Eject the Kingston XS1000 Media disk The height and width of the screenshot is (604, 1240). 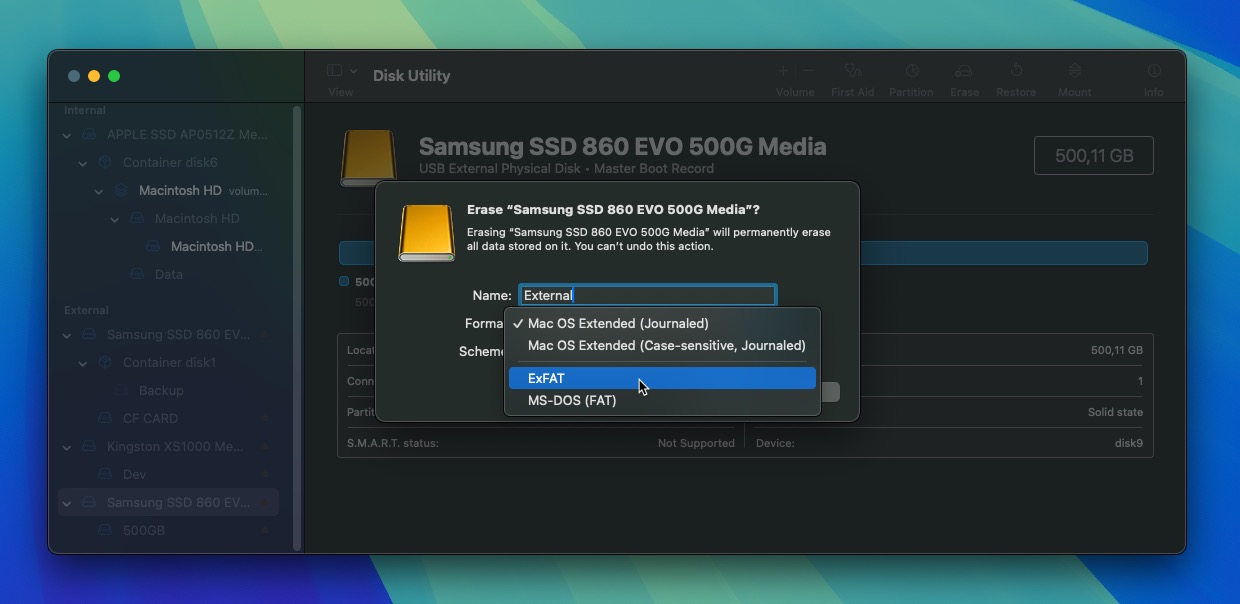click(x=264, y=447)
